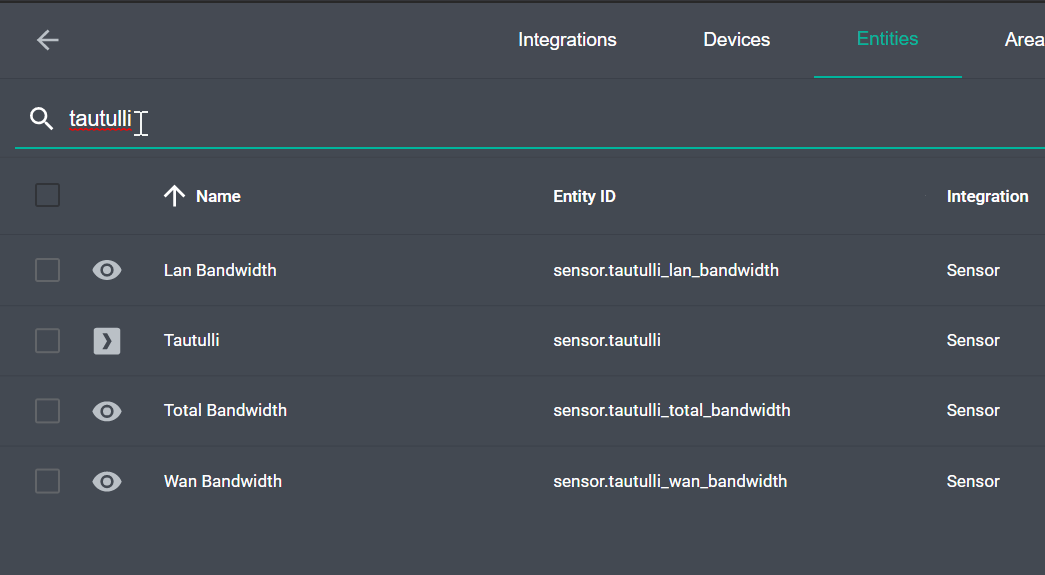Screen dimensions: 1045x575
Task: Open the Lan Bandwidth entity name
Action: pyautogui.click(x=220, y=270)
